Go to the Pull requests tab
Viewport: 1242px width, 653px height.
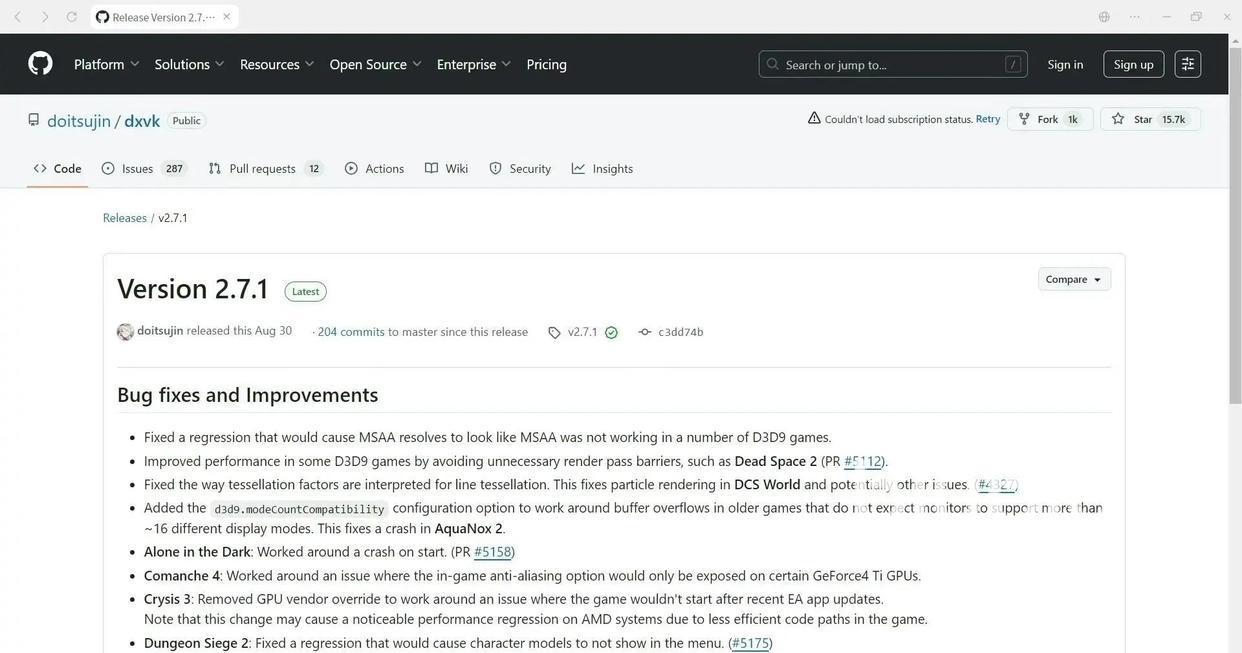[264, 168]
